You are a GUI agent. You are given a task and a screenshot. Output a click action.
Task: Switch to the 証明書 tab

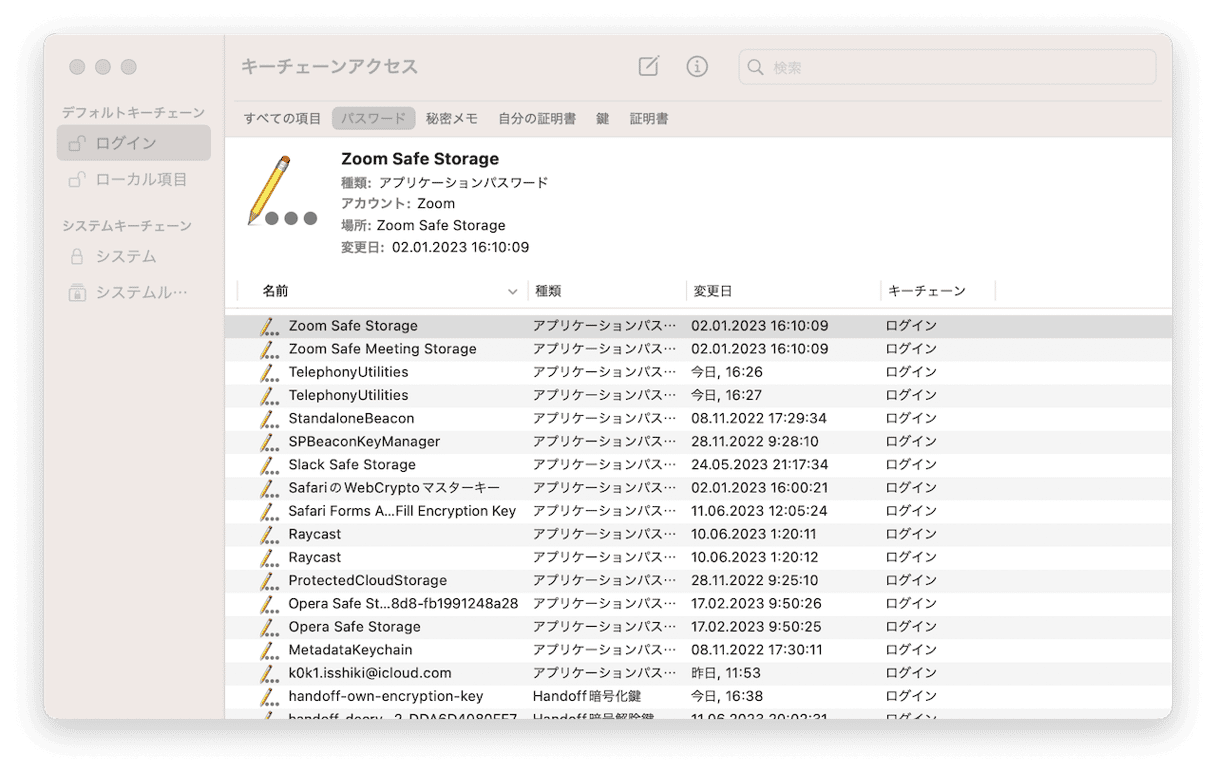pyautogui.click(x=649, y=118)
